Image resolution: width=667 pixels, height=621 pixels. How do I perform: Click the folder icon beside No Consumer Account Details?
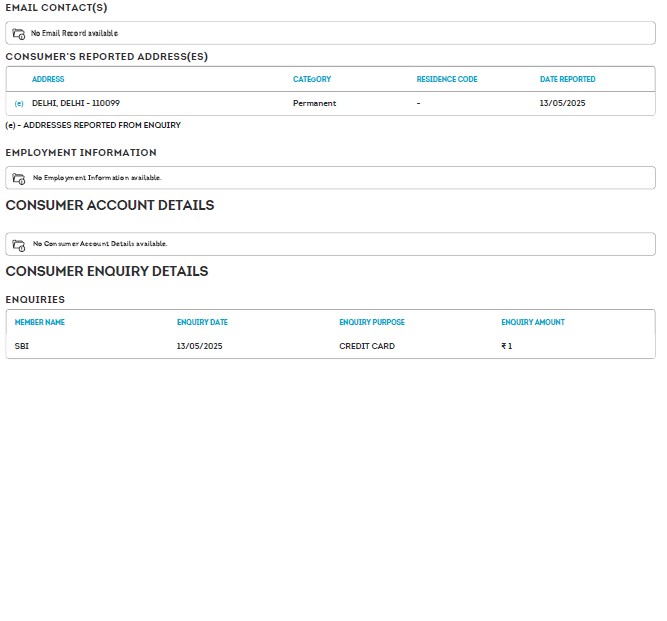[x=18, y=244]
